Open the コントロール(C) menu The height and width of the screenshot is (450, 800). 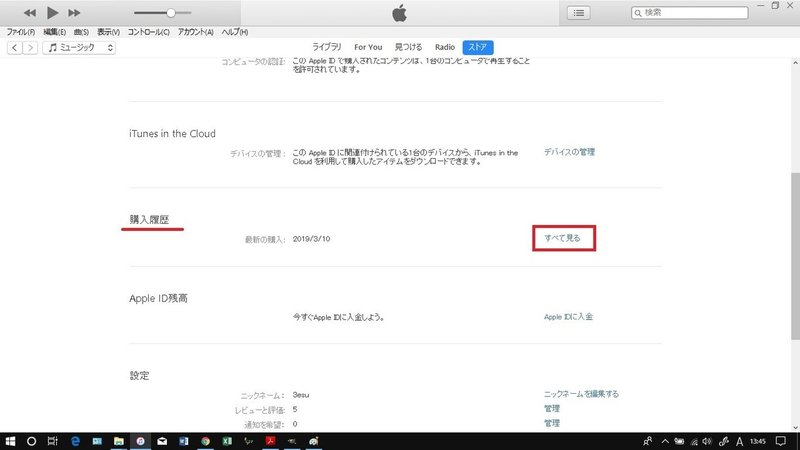click(x=148, y=32)
